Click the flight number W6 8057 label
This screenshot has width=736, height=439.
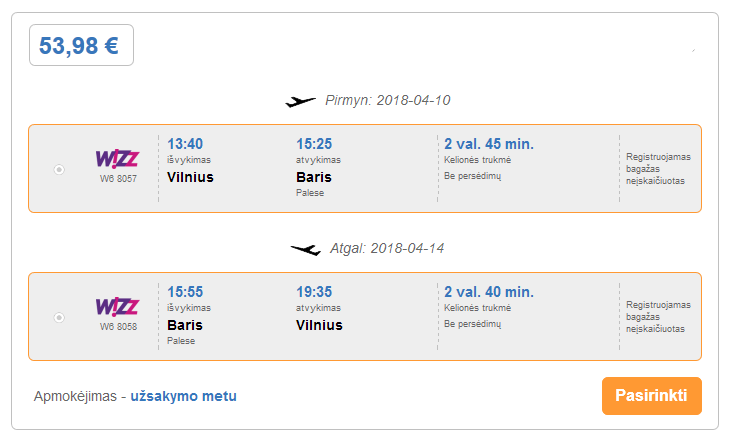[x=118, y=179]
